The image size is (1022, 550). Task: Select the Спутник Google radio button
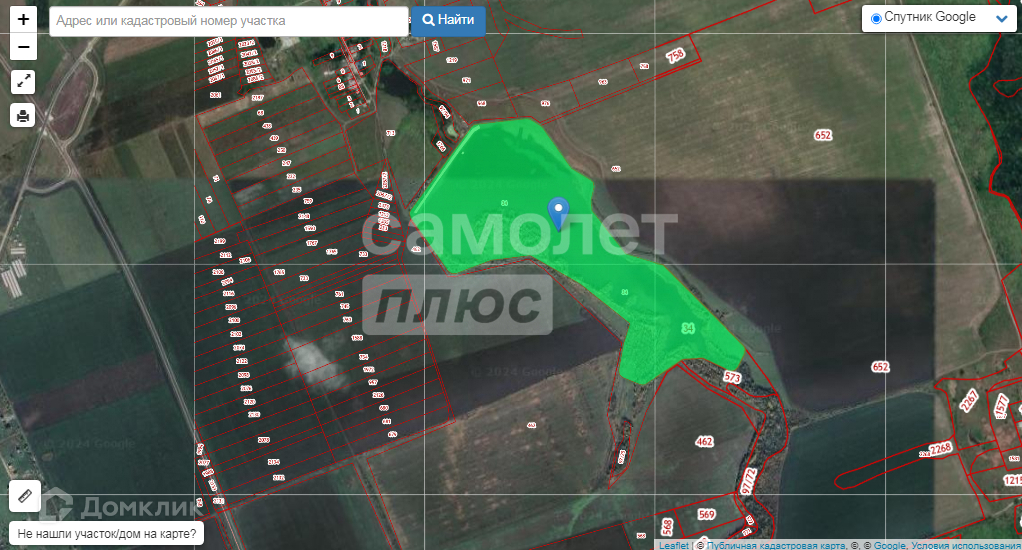click(x=877, y=18)
